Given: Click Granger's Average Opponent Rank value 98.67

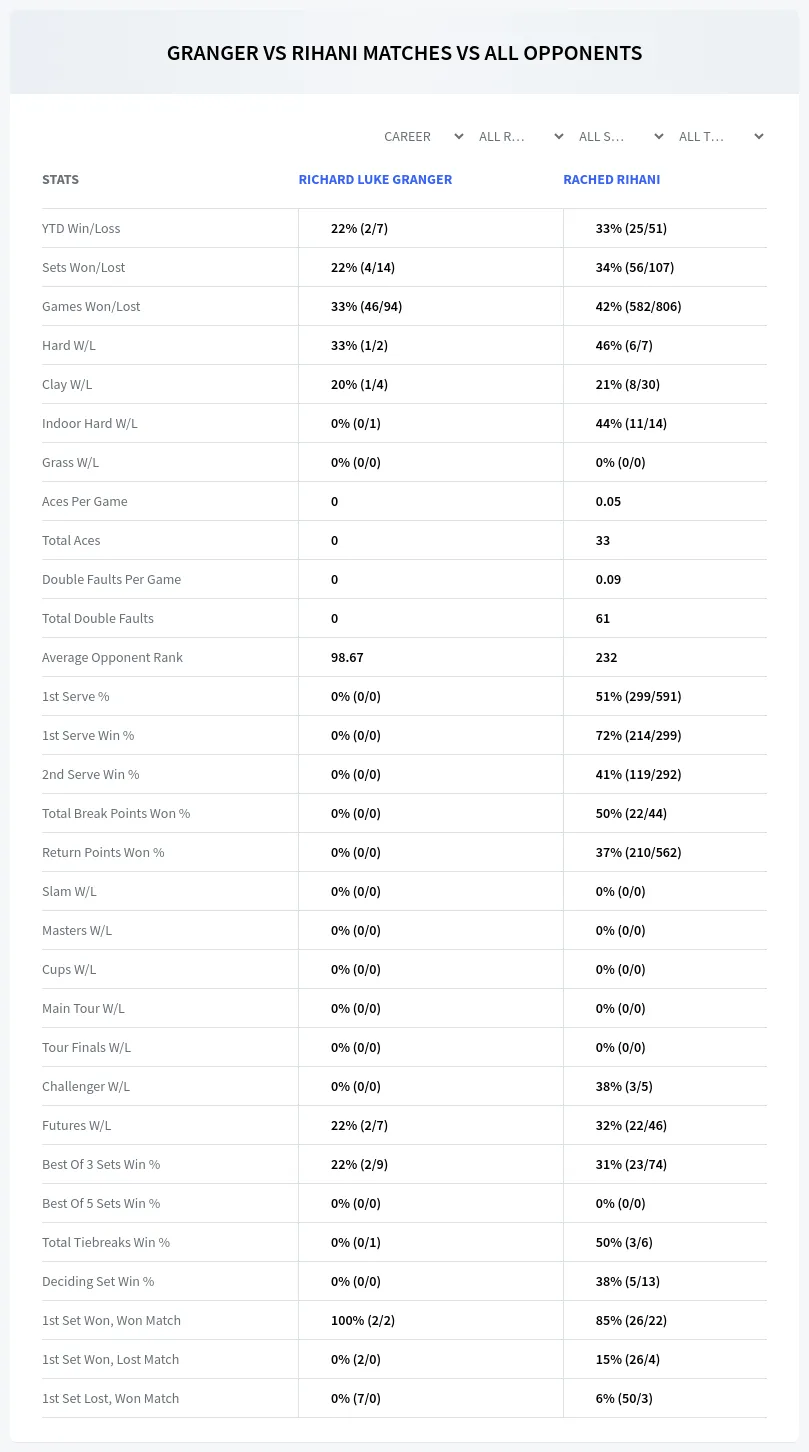Looking at the screenshot, I should pyautogui.click(x=347, y=657).
